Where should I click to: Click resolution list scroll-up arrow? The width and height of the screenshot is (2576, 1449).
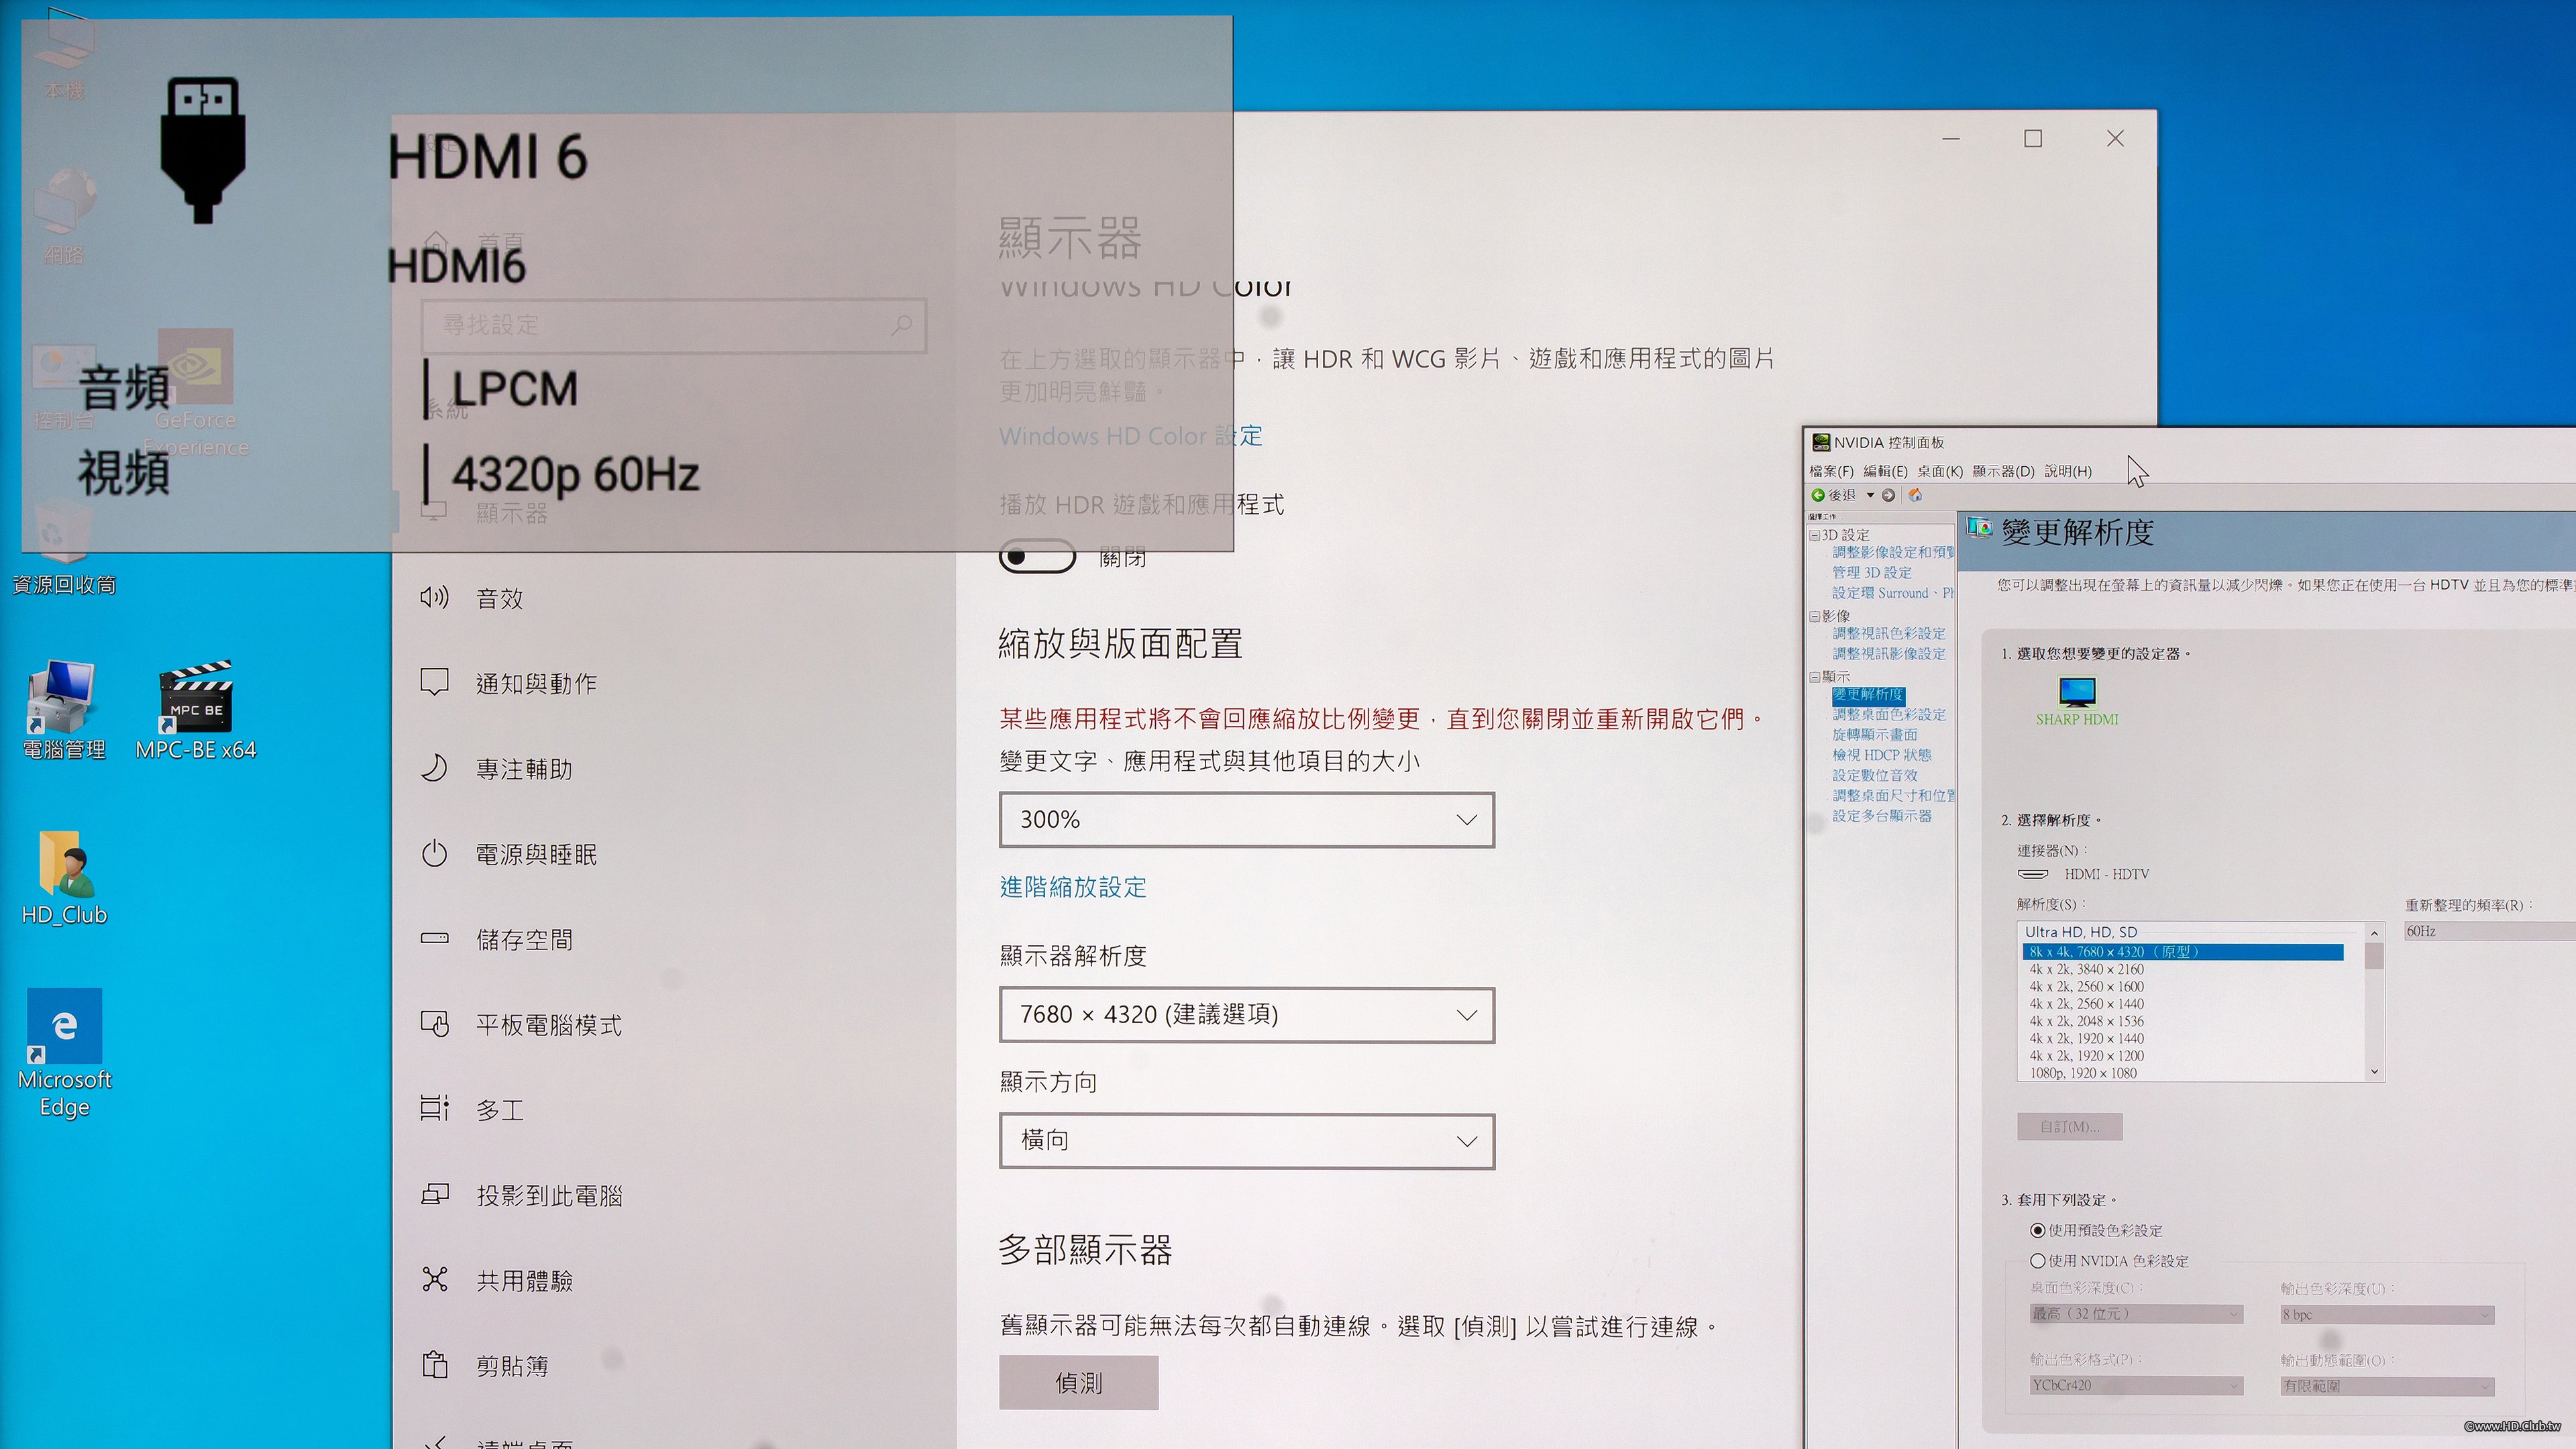click(2374, 933)
